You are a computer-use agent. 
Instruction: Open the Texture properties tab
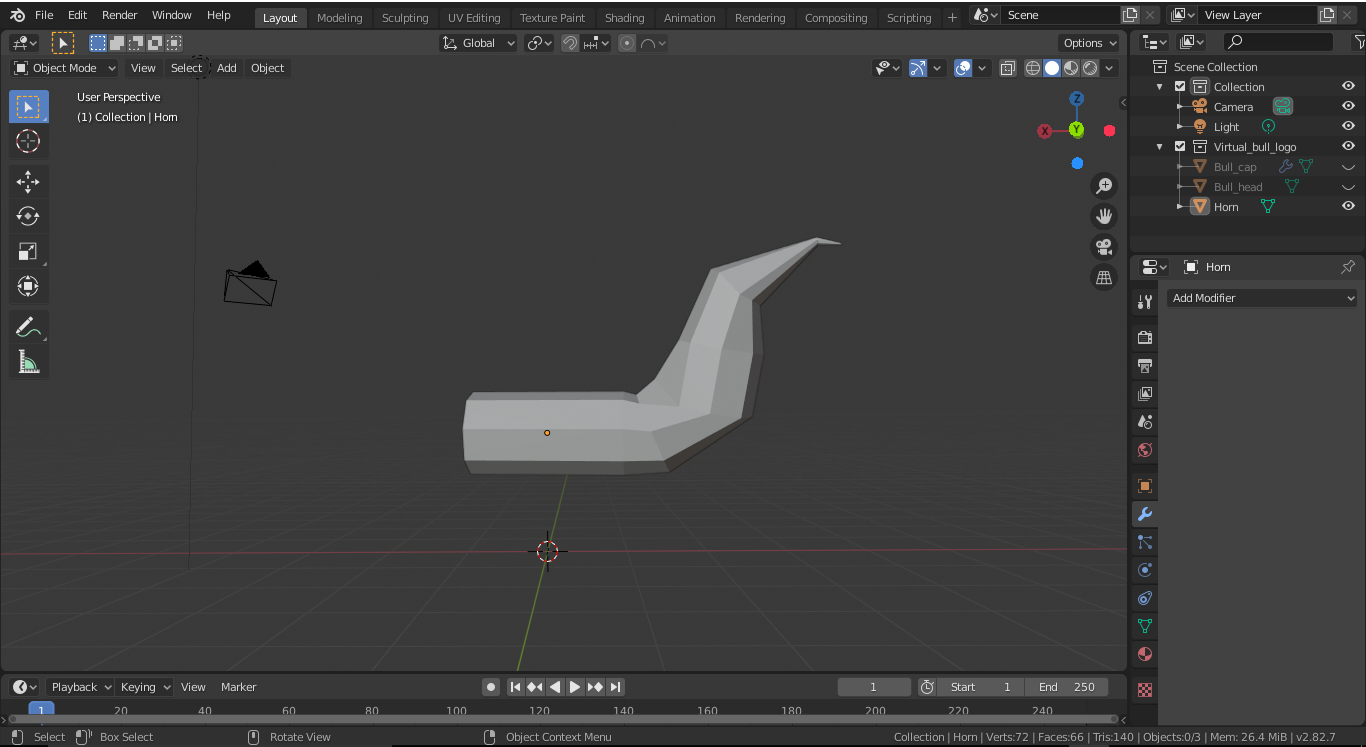click(1145, 690)
